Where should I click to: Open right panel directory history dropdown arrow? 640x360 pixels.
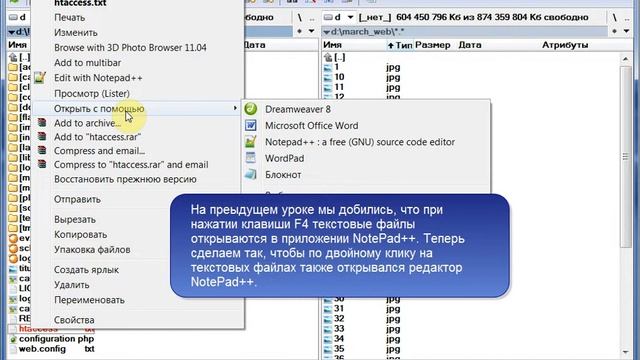click(x=626, y=31)
